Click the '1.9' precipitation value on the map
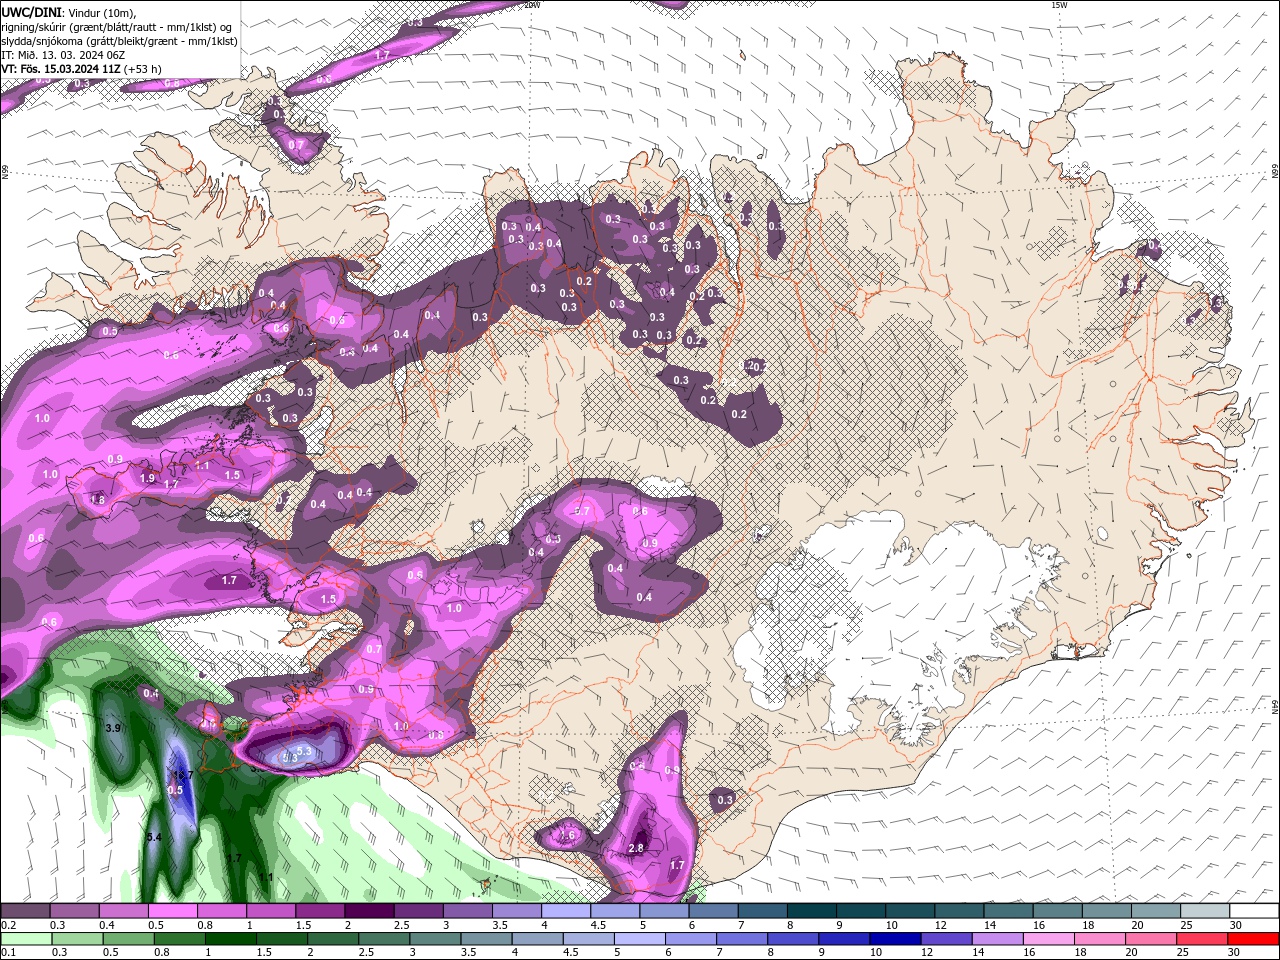1280x960 pixels. 148,479
